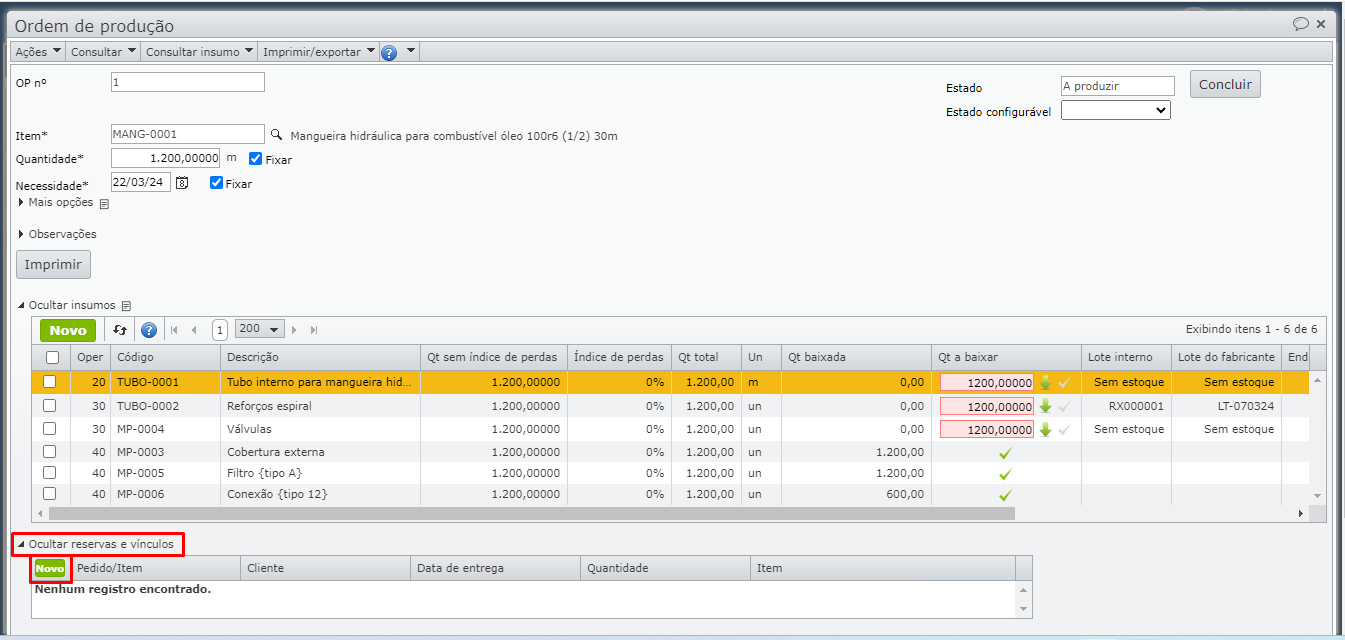Open the 200 page-size dropdown
Screen dimensions: 1345x640
tap(260, 329)
